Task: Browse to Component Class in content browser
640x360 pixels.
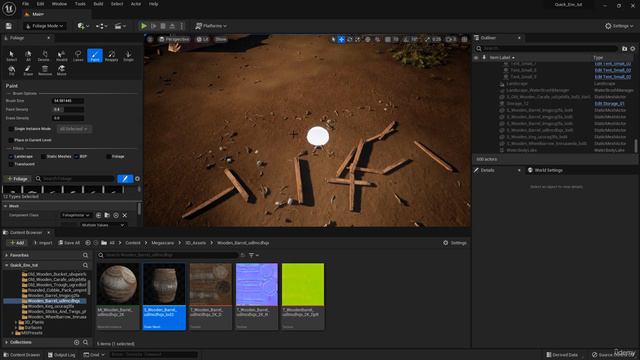Action: point(107,215)
